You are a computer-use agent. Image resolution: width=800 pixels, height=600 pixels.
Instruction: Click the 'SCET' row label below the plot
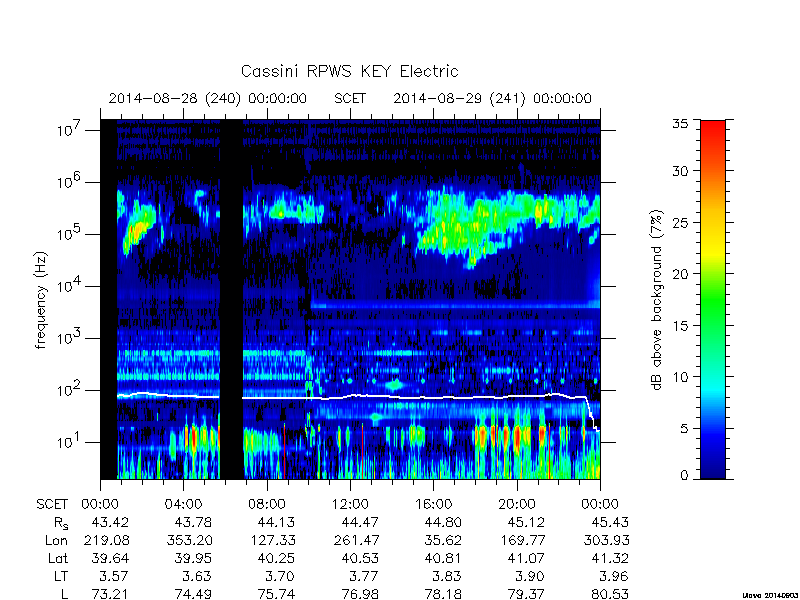[x=52, y=505]
